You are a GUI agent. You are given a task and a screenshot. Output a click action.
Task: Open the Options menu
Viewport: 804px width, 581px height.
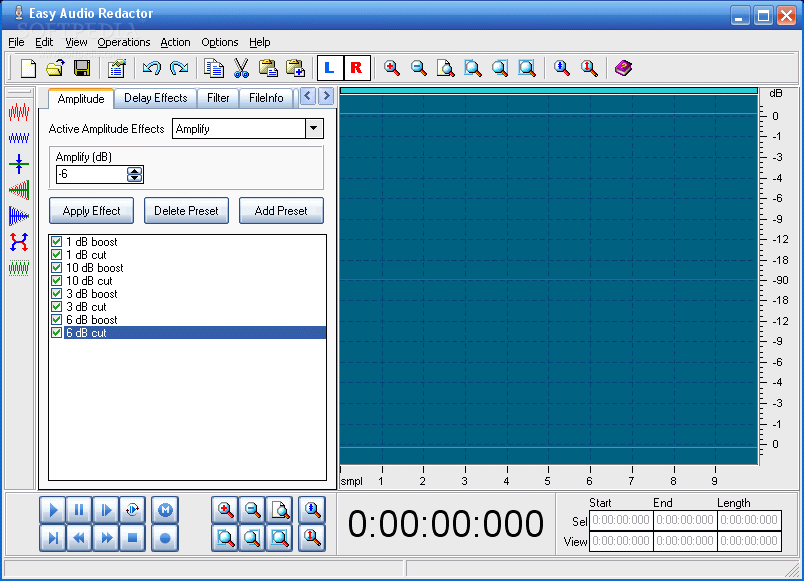point(219,42)
